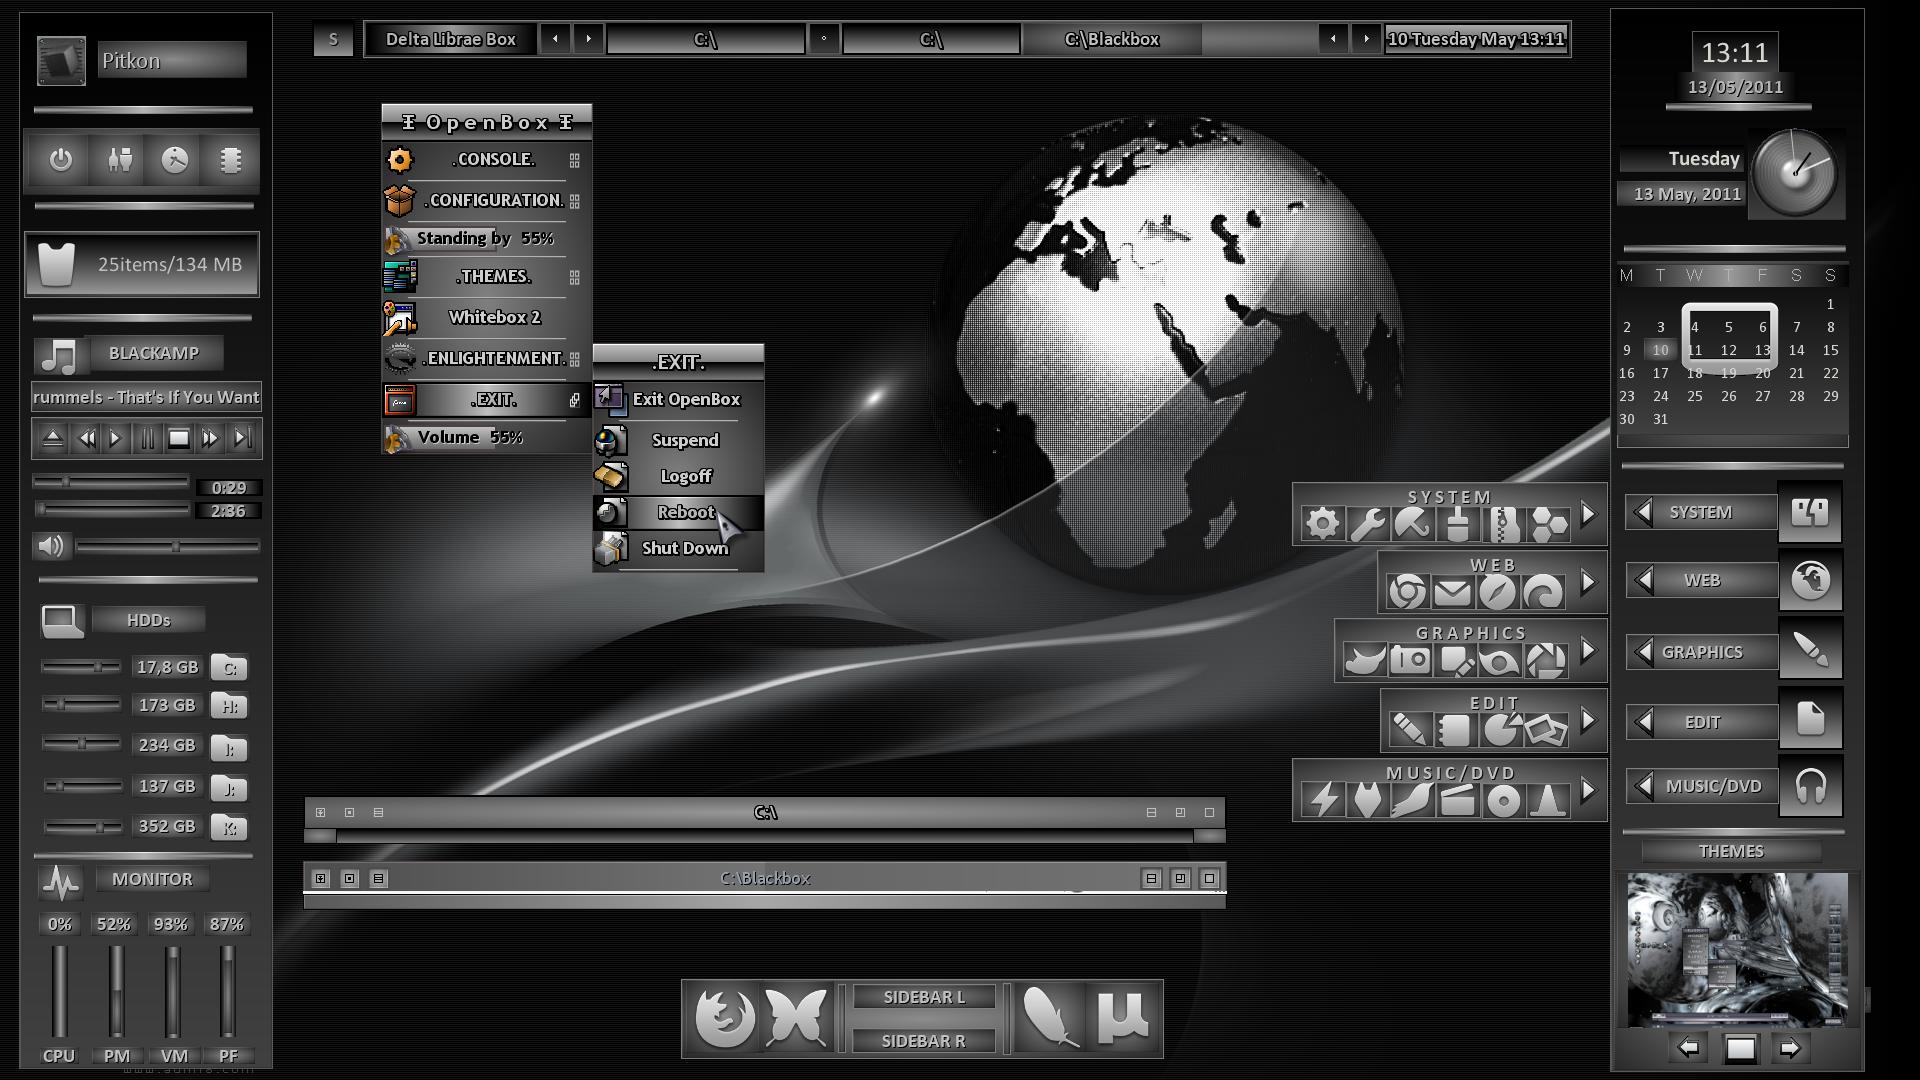Click the eject button in BLACKAMP
The width and height of the screenshot is (1920, 1080).
tap(53, 438)
